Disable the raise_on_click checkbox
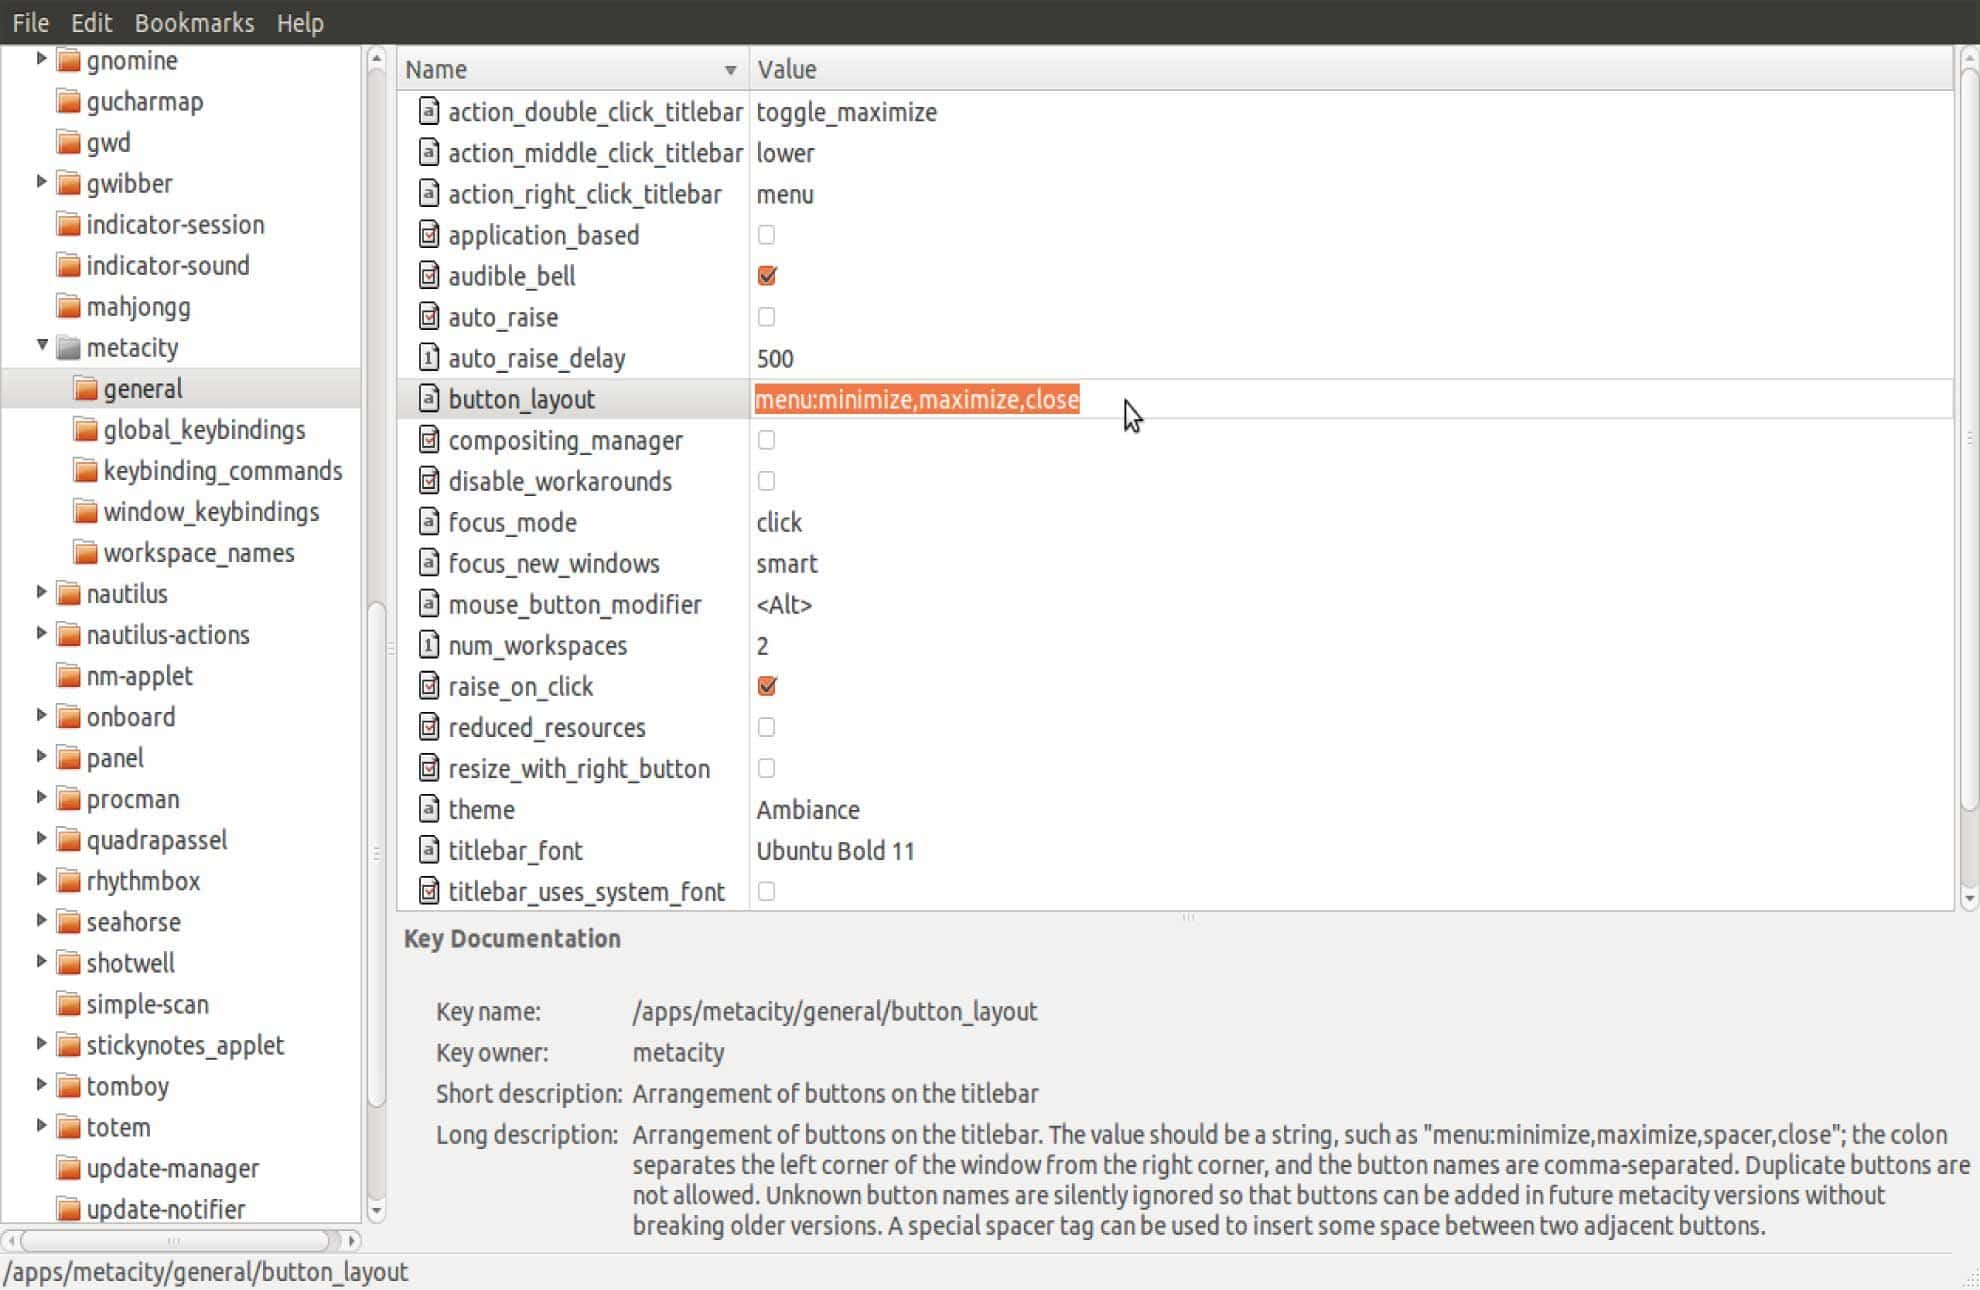This screenshot has height=1290, width=1980. 767,686
